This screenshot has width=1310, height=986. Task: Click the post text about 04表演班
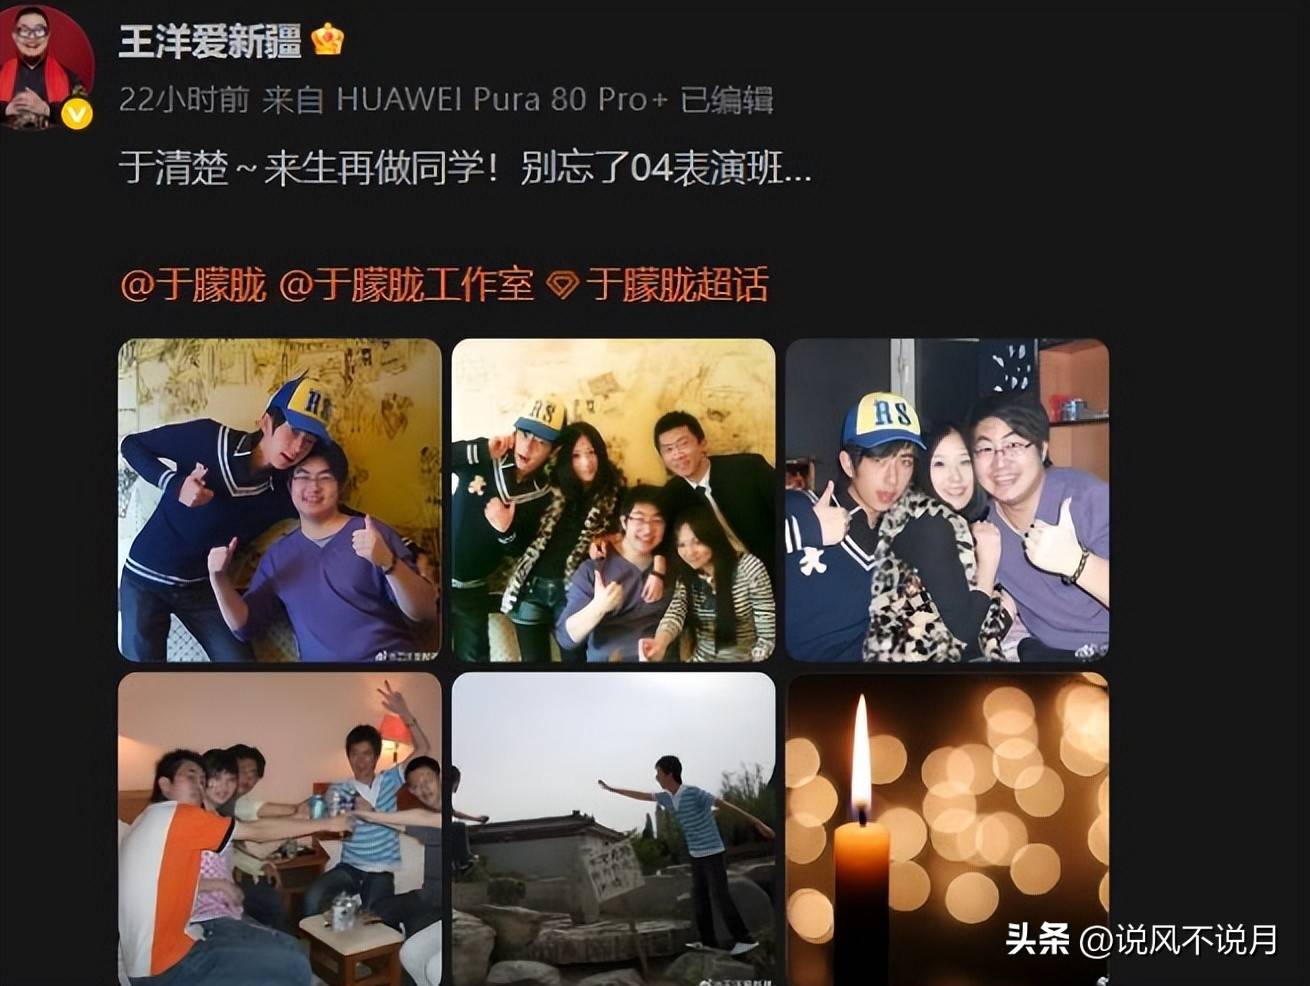pyautogui.click(x=465, y=169)
